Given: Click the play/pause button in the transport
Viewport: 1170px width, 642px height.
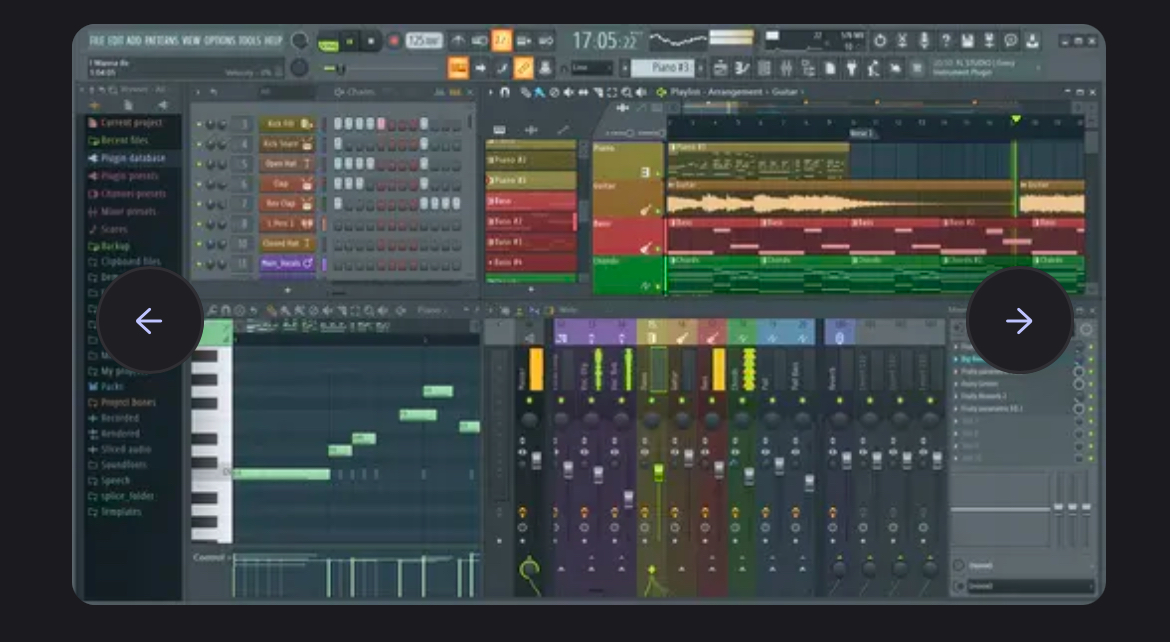Looking at the screenshot, I should [348, 41].
